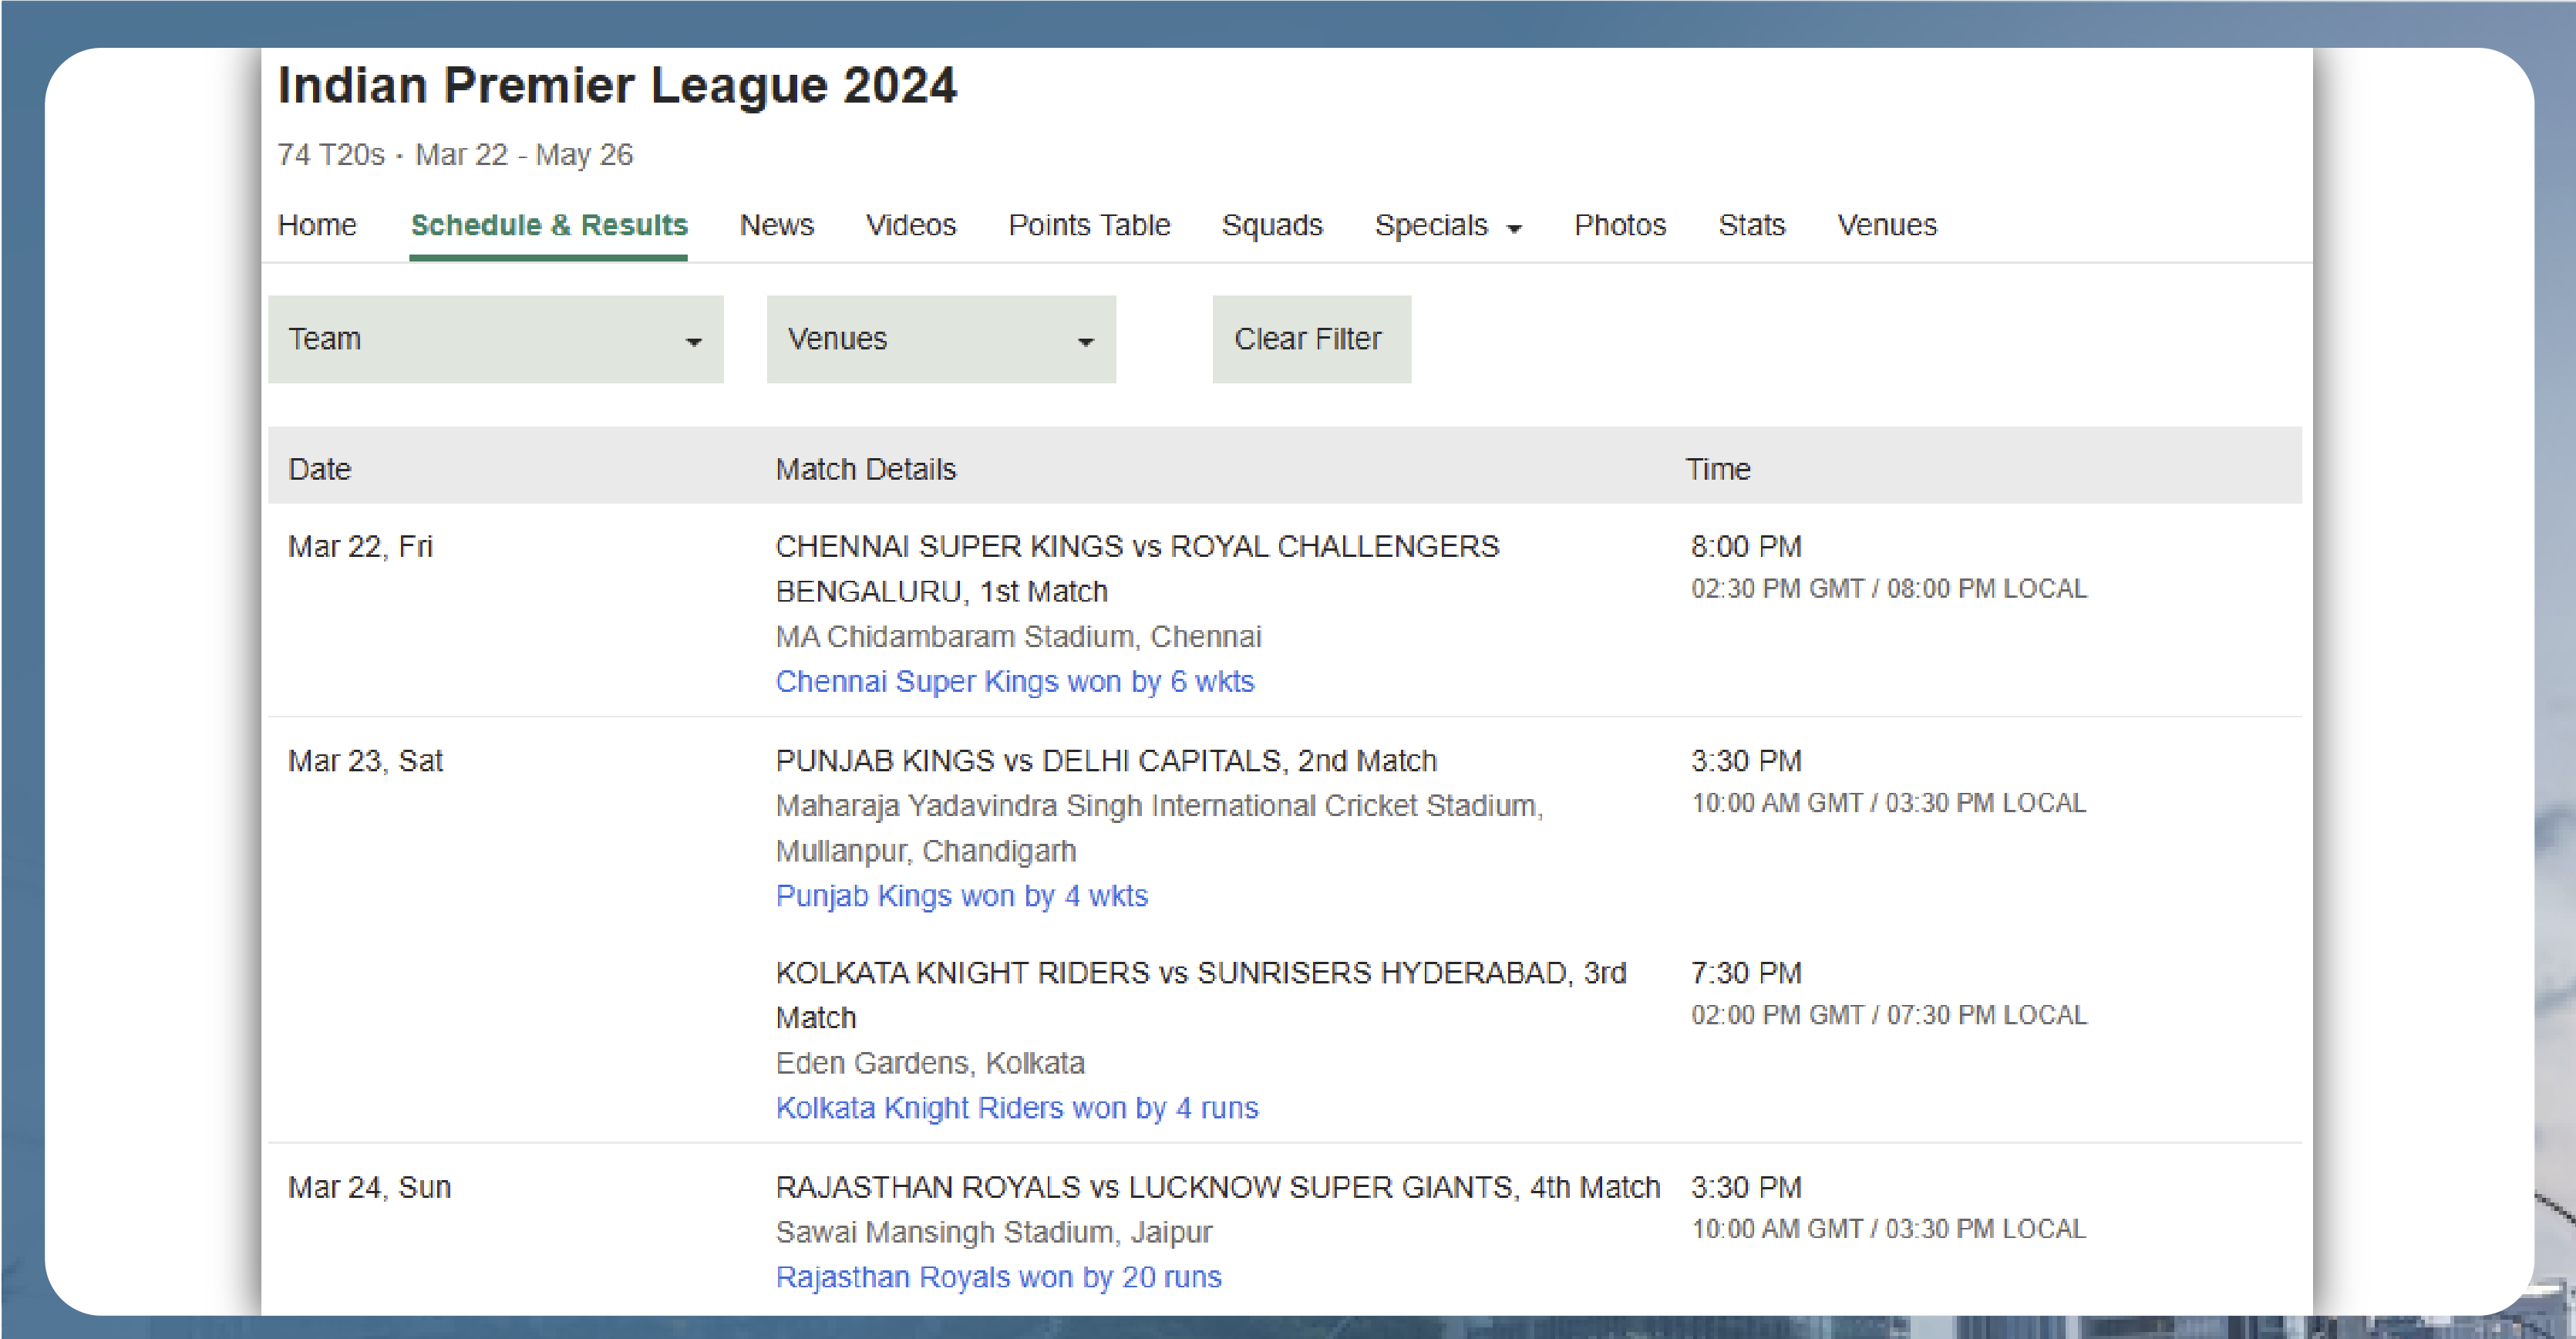The height and width of the screenshot is (1339, 2576).
Task: Click '02:00 PM GMT / 07:30 PM LOCAL' text
Action: click(x=1888, y=1014)
